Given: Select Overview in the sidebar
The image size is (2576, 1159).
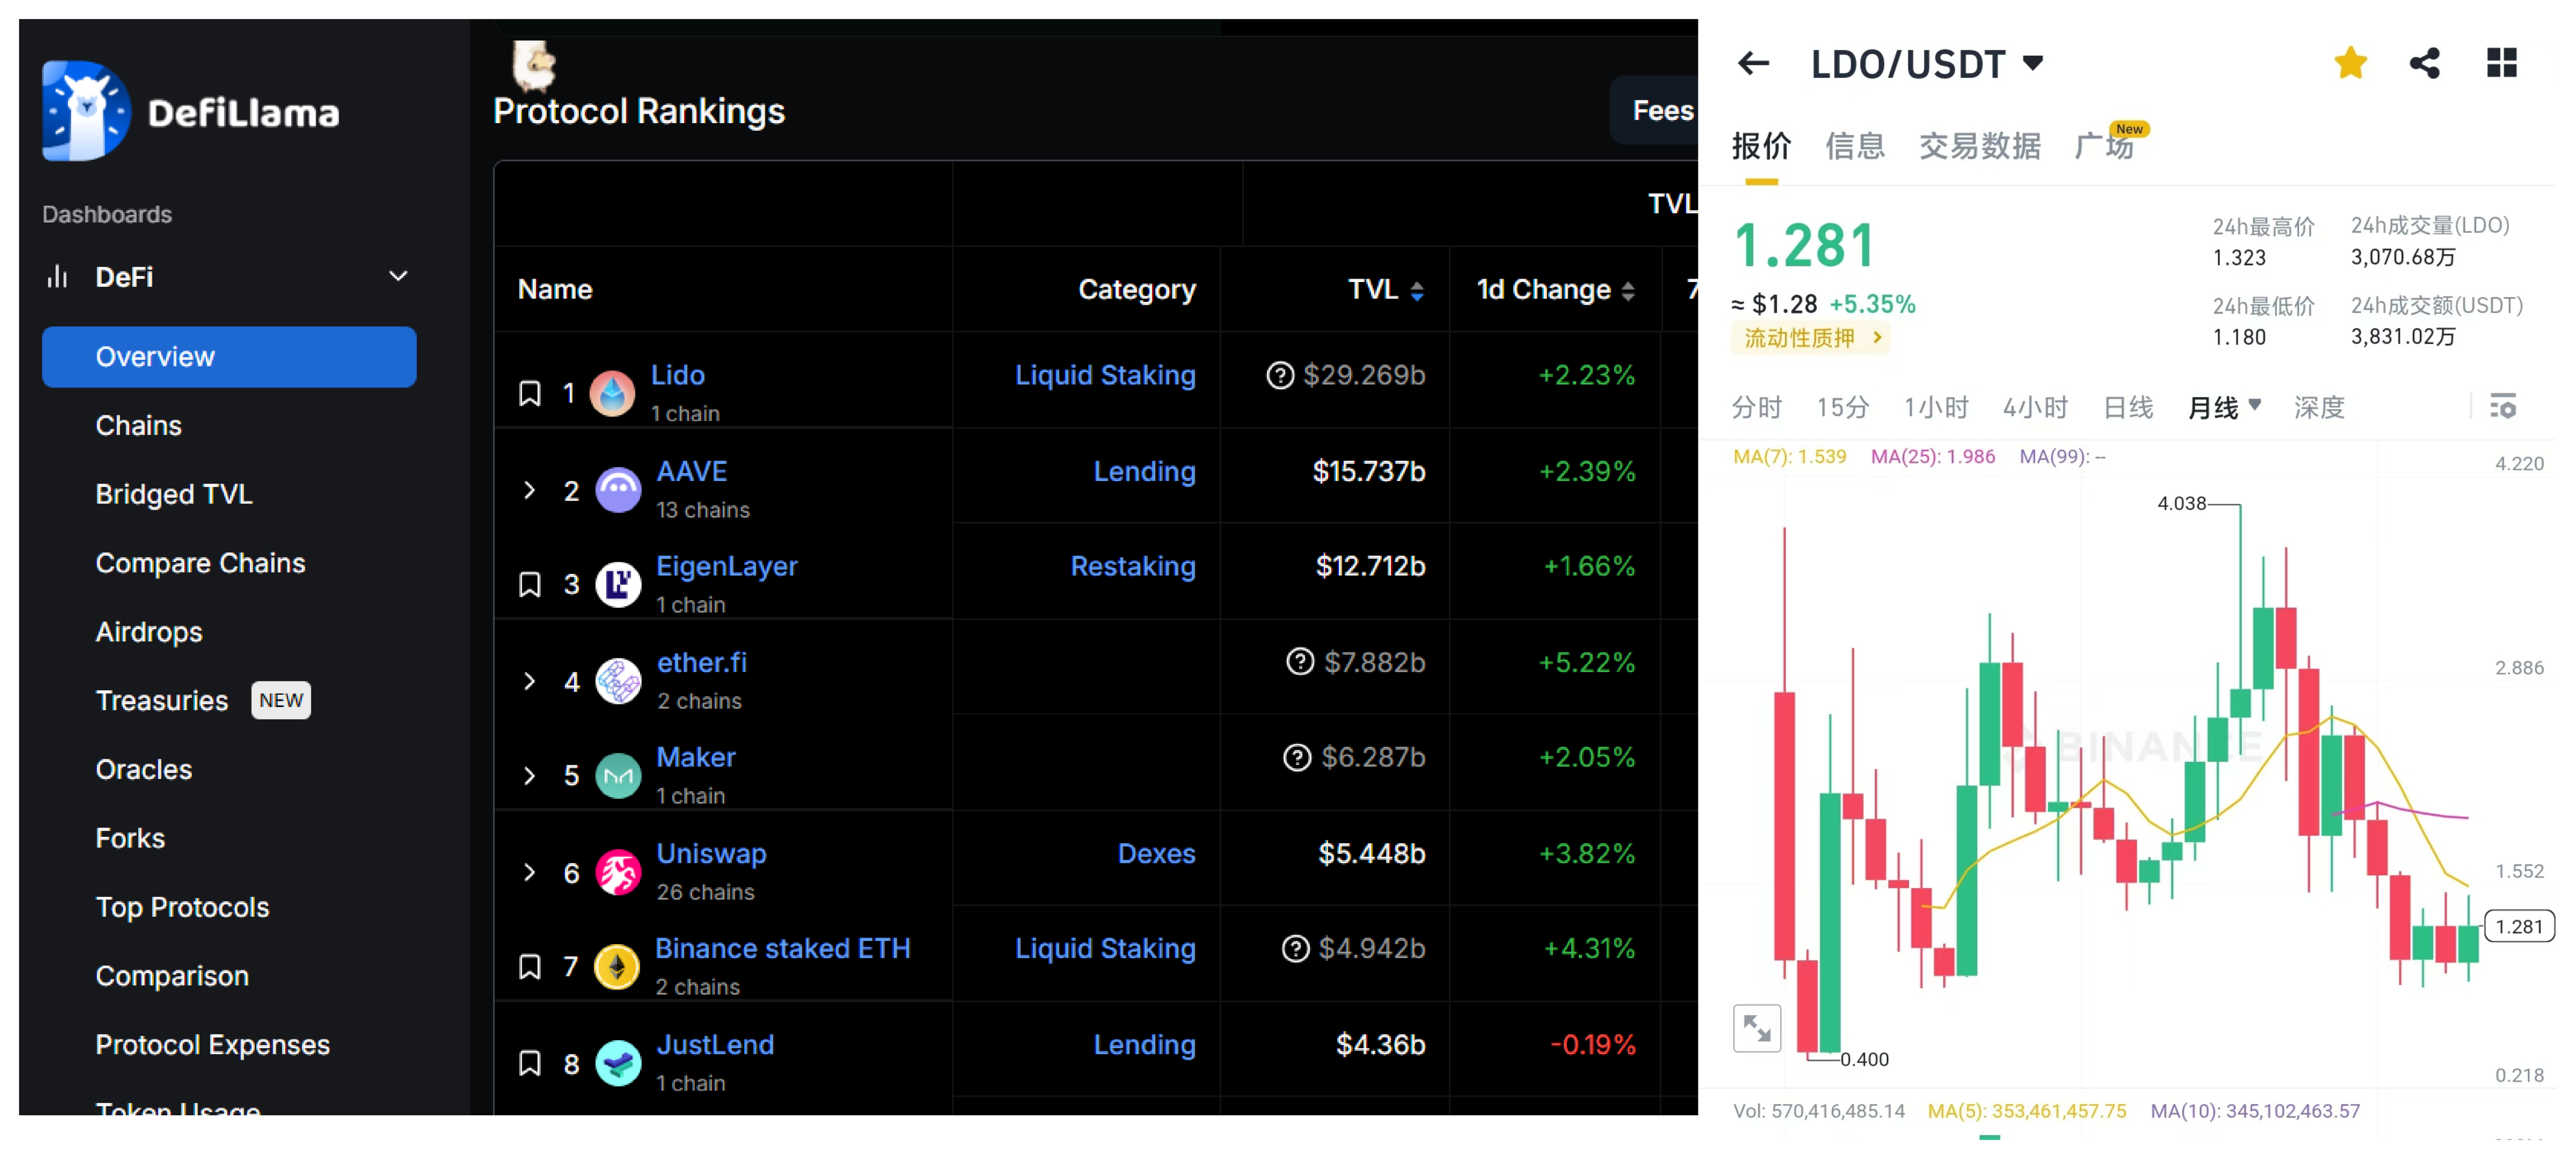Looking at the screenshot, I should (229, 357).
